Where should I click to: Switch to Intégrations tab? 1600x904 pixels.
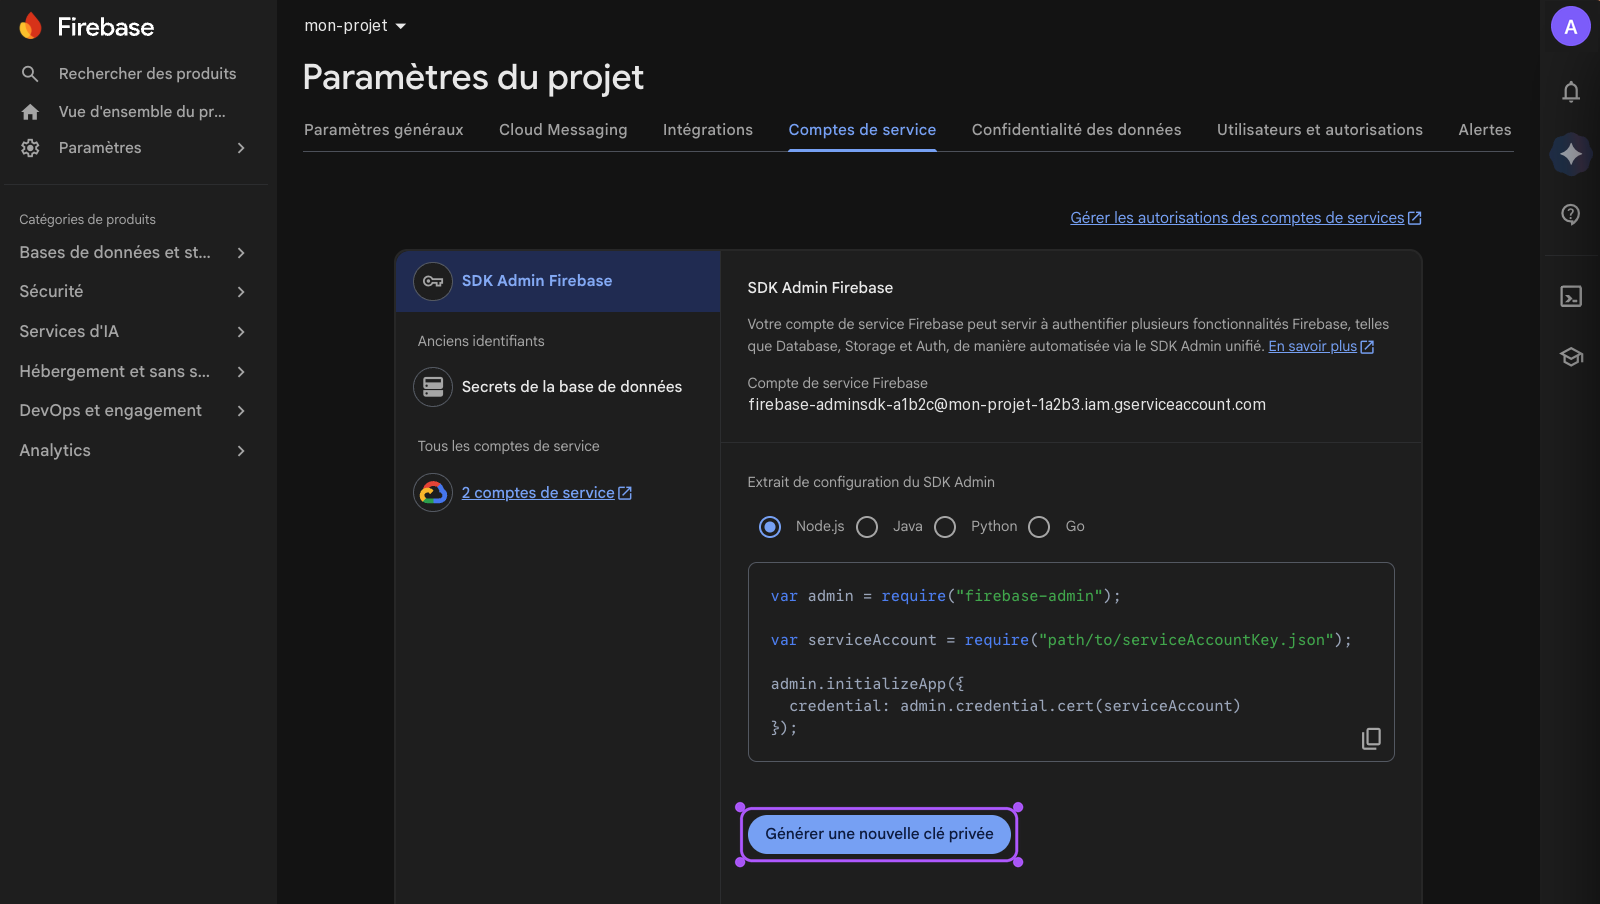pos(708,130)
